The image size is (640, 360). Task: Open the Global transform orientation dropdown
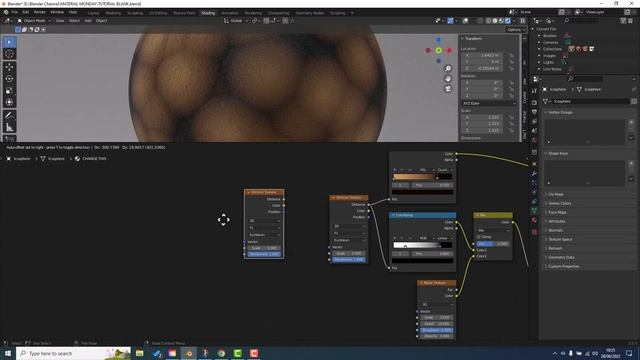coord(236,20)
